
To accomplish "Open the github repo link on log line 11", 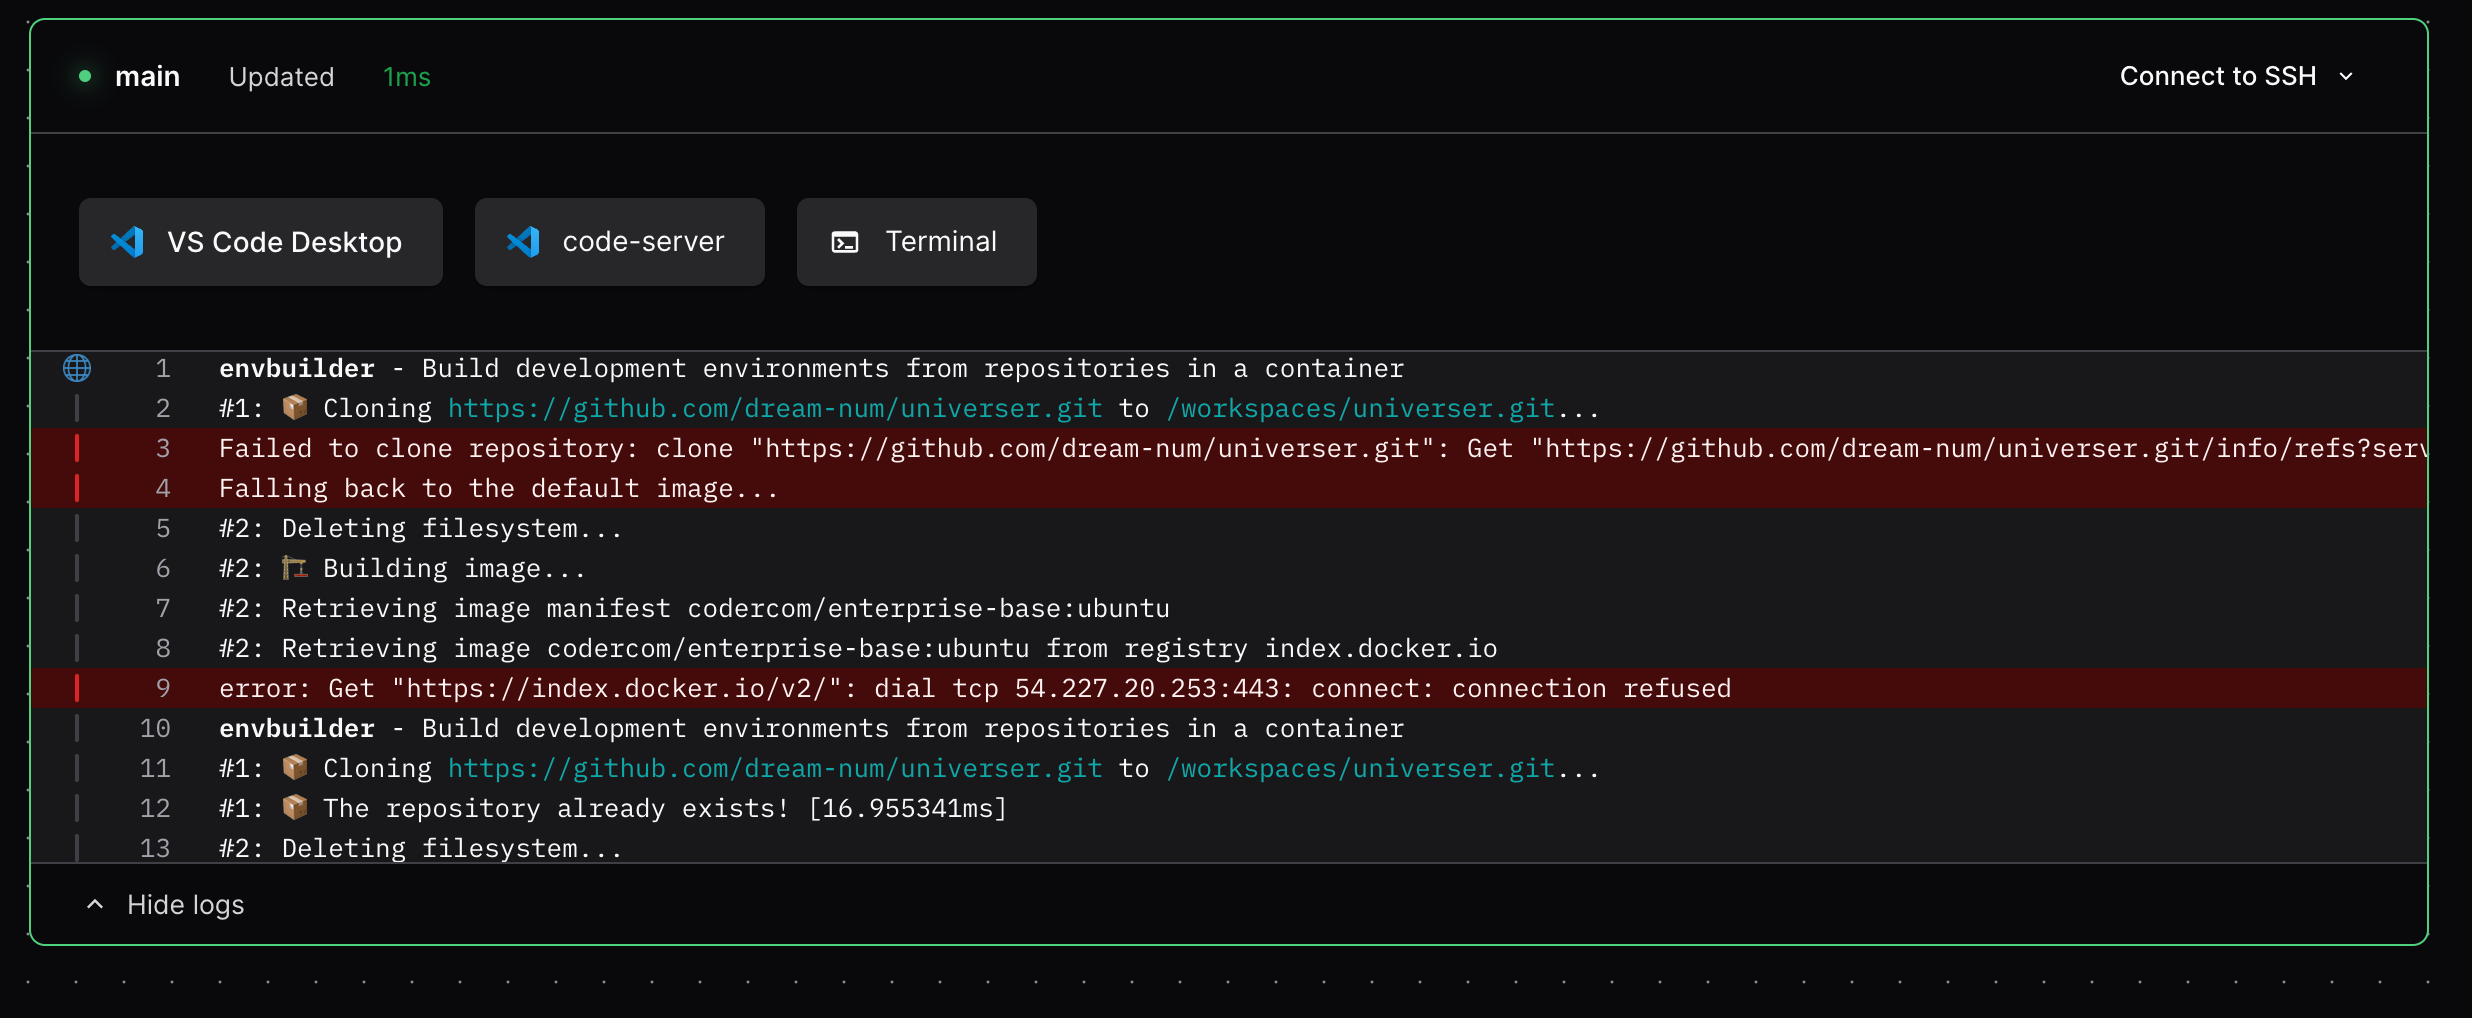I will pos(775,768).
